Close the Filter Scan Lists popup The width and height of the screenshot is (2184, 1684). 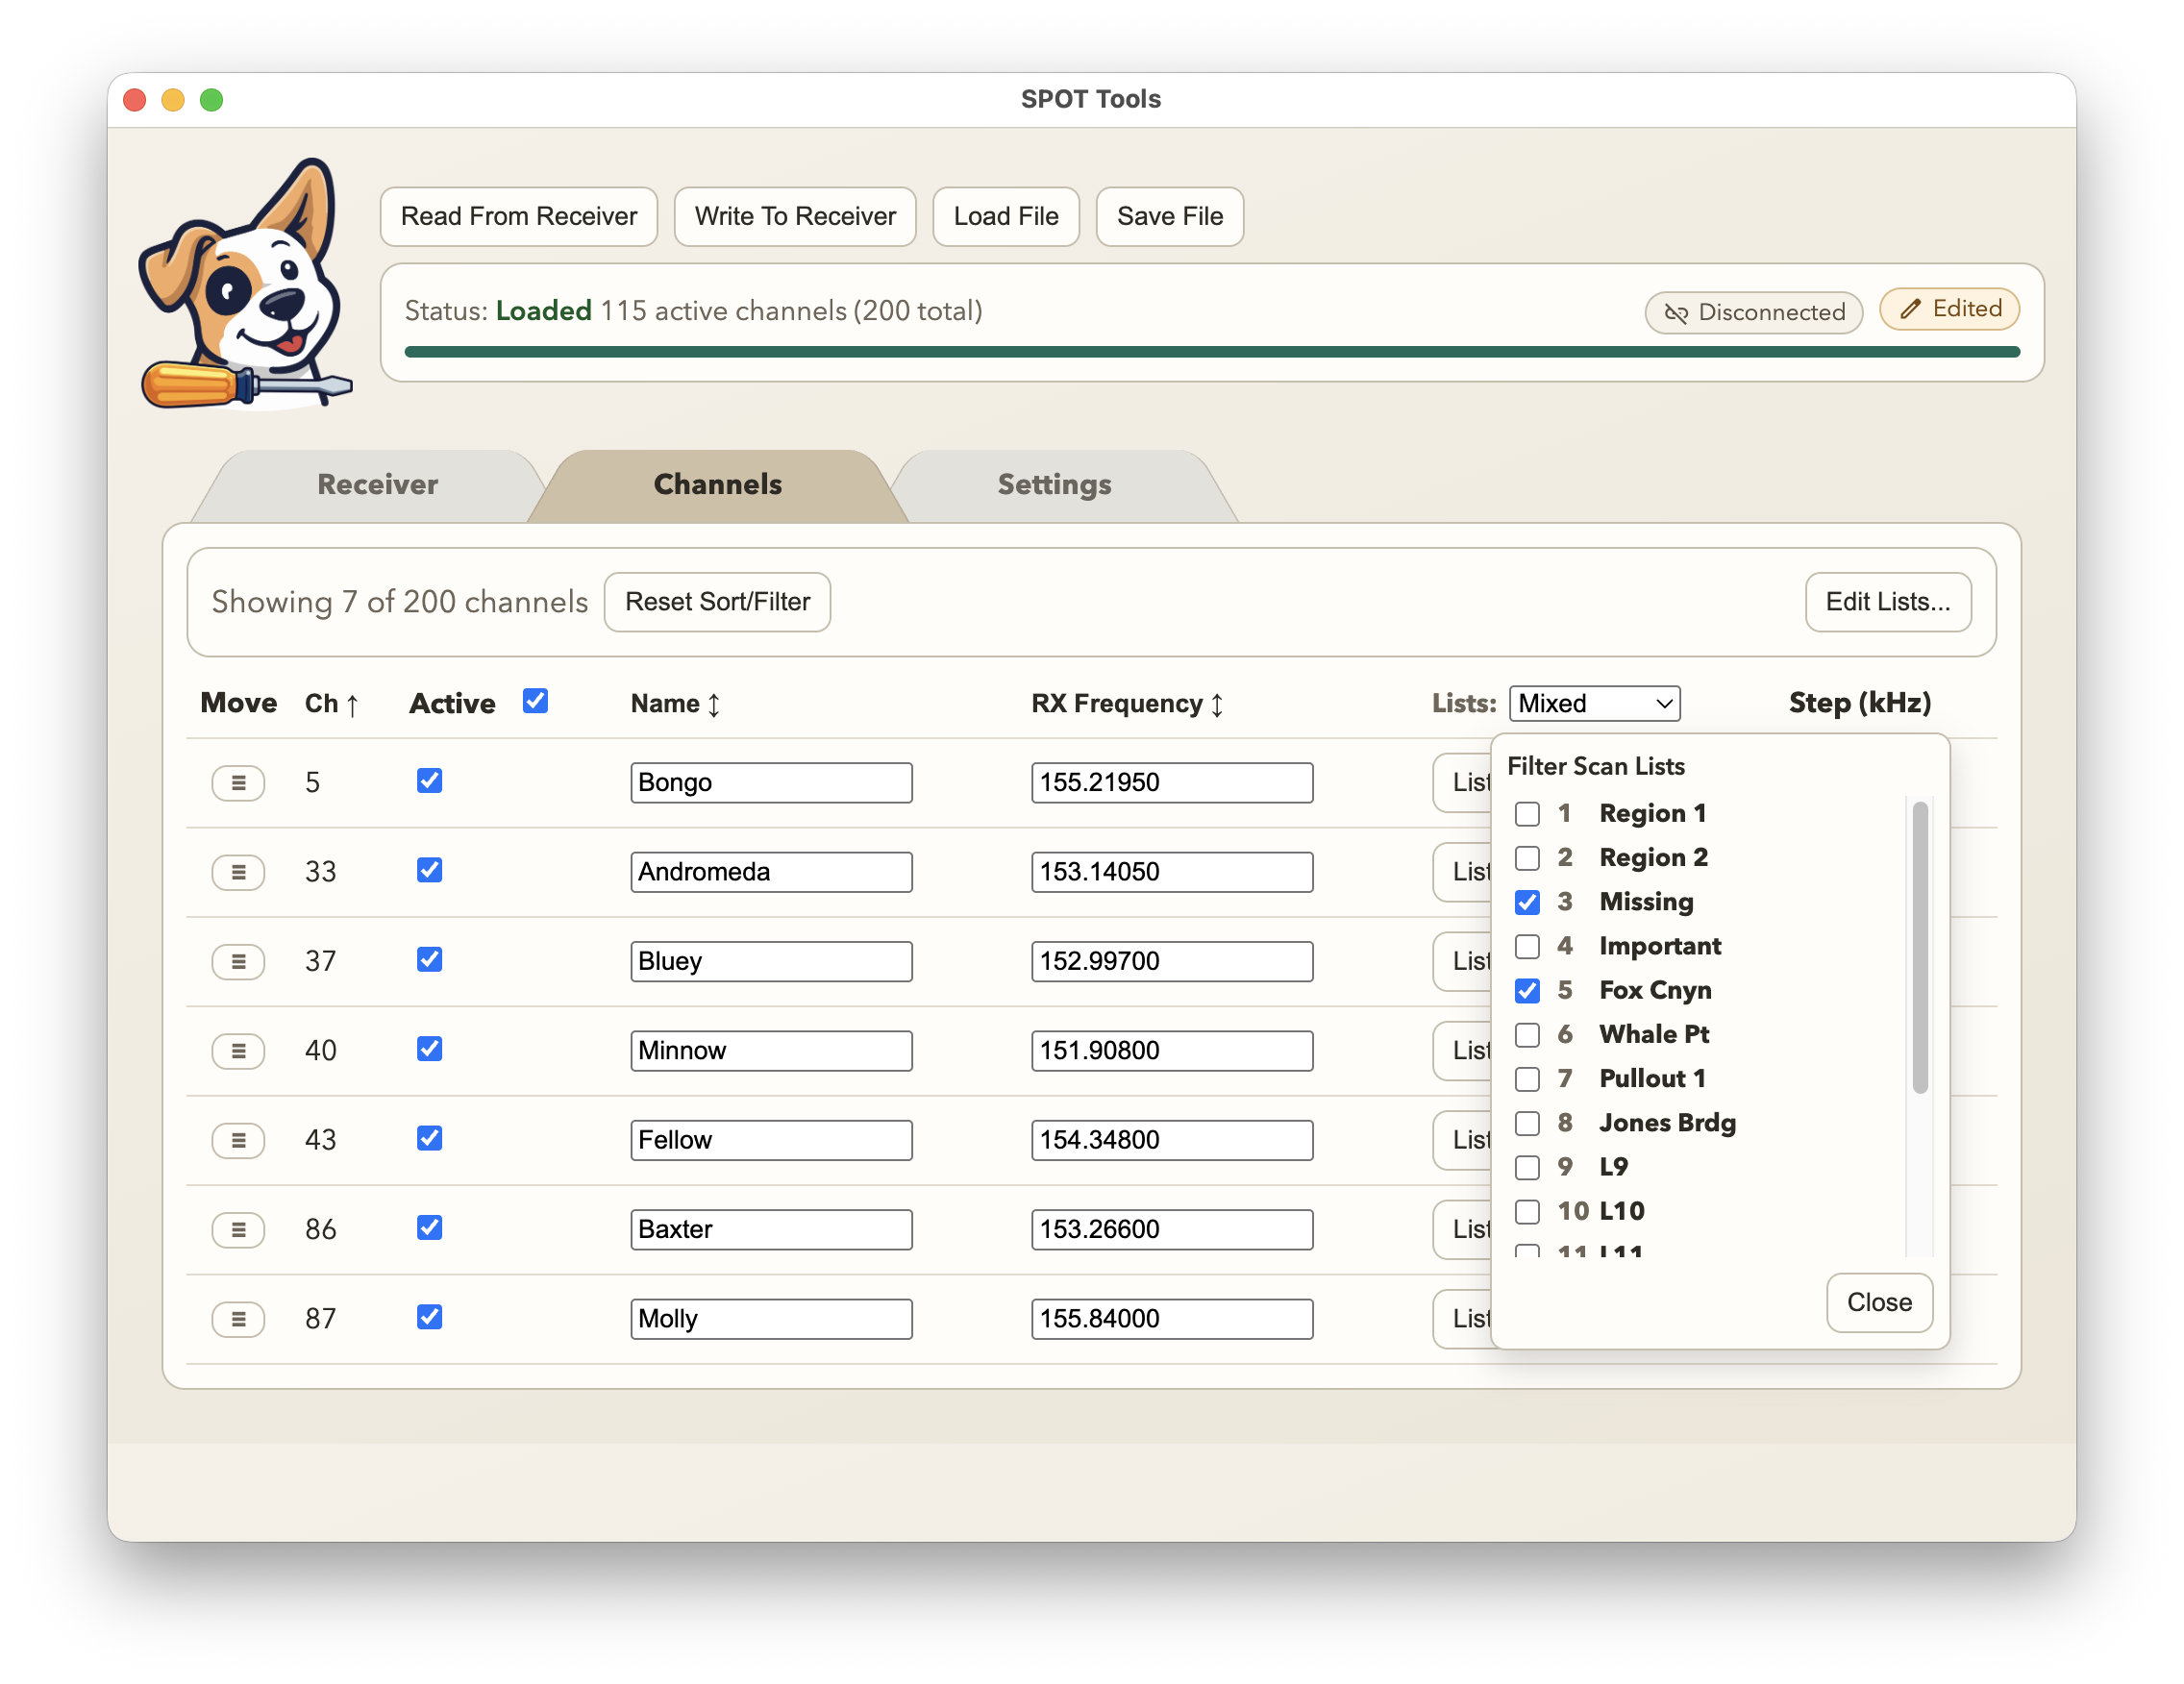click(1878, 1302)
